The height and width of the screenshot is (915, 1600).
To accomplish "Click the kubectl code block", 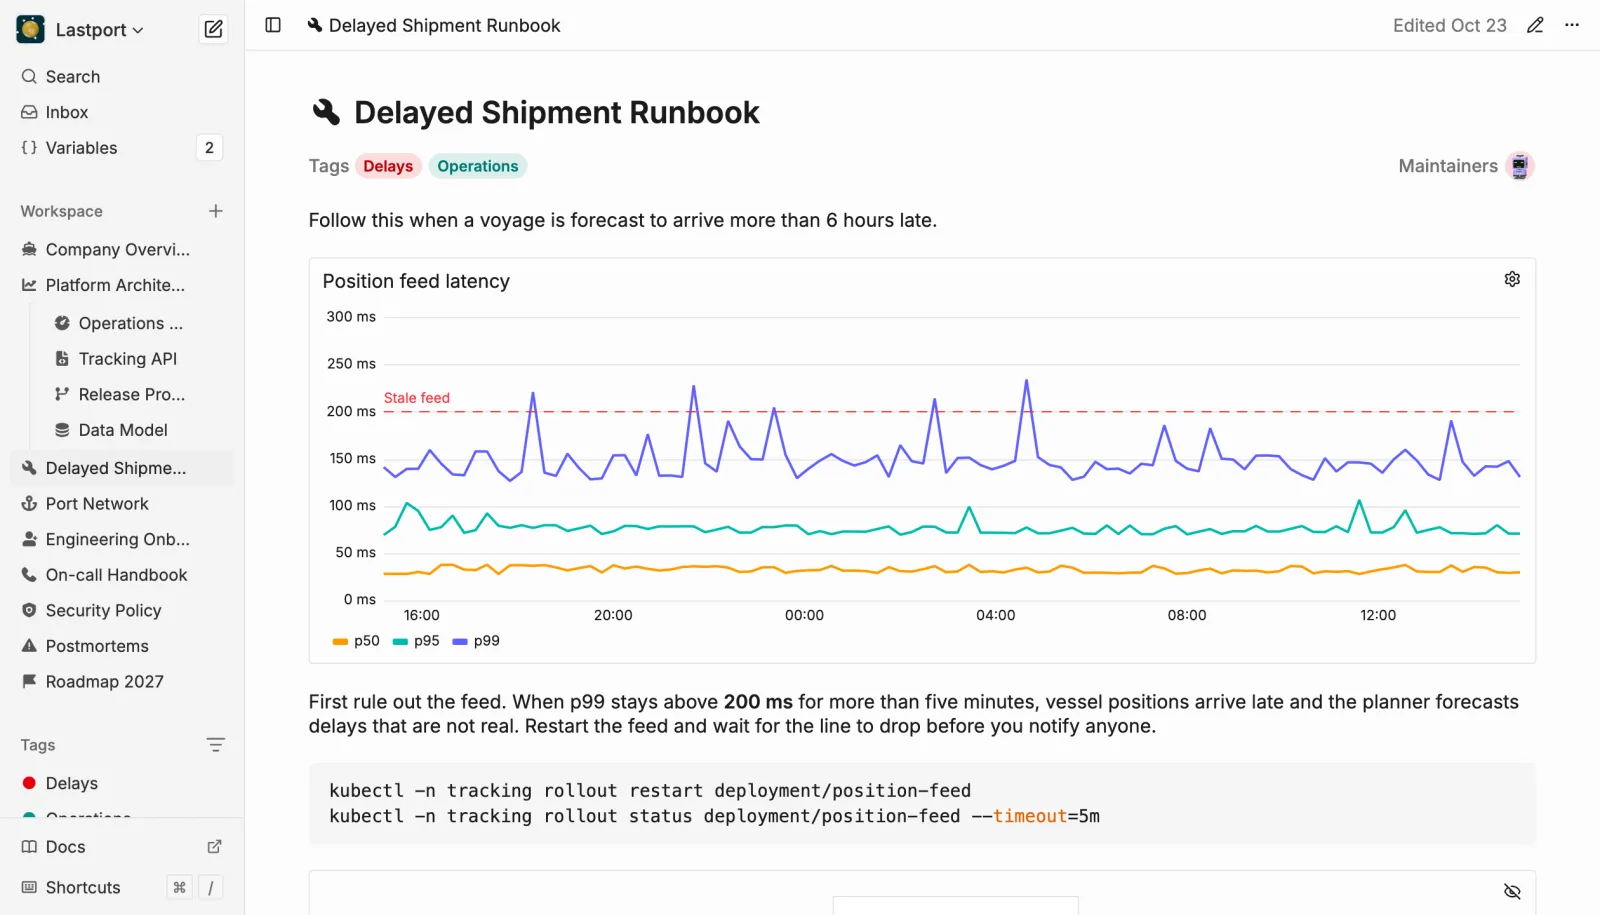I will point(922,804).
